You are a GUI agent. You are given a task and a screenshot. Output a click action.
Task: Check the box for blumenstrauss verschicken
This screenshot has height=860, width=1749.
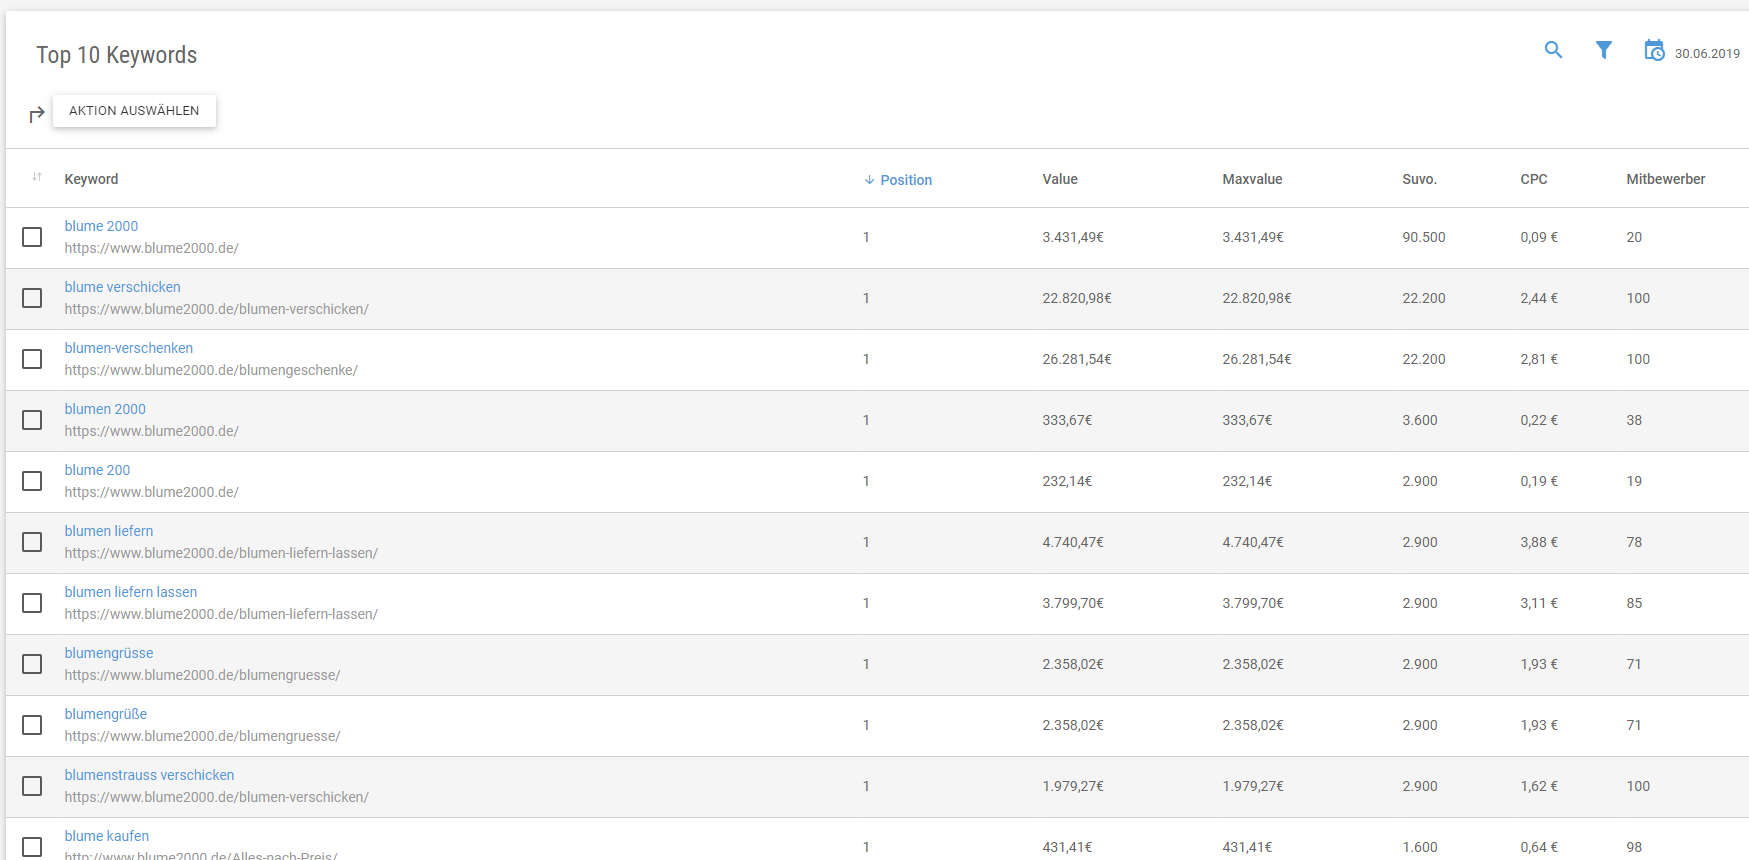(32, 786)
